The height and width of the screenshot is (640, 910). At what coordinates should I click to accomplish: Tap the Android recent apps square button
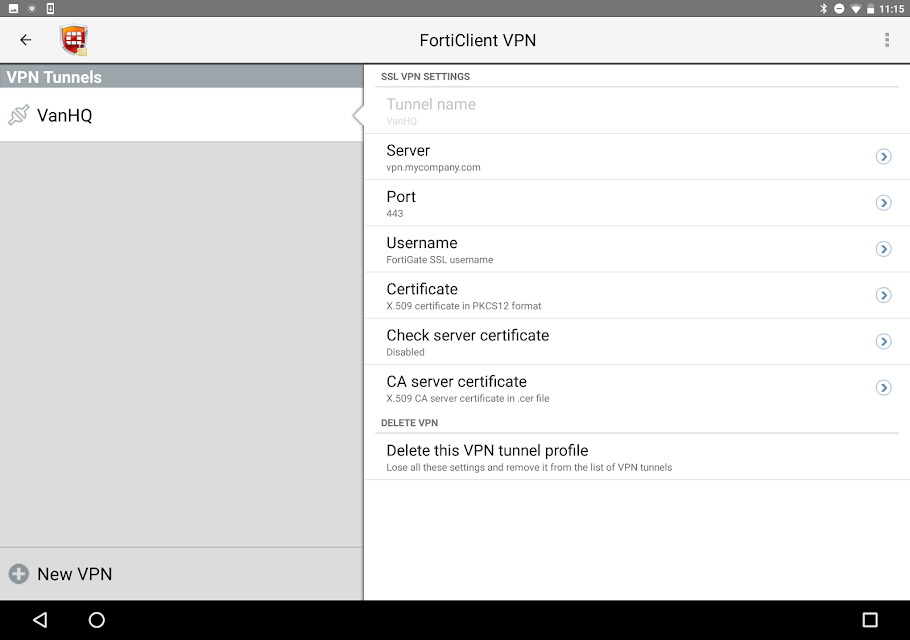(870, 620)
